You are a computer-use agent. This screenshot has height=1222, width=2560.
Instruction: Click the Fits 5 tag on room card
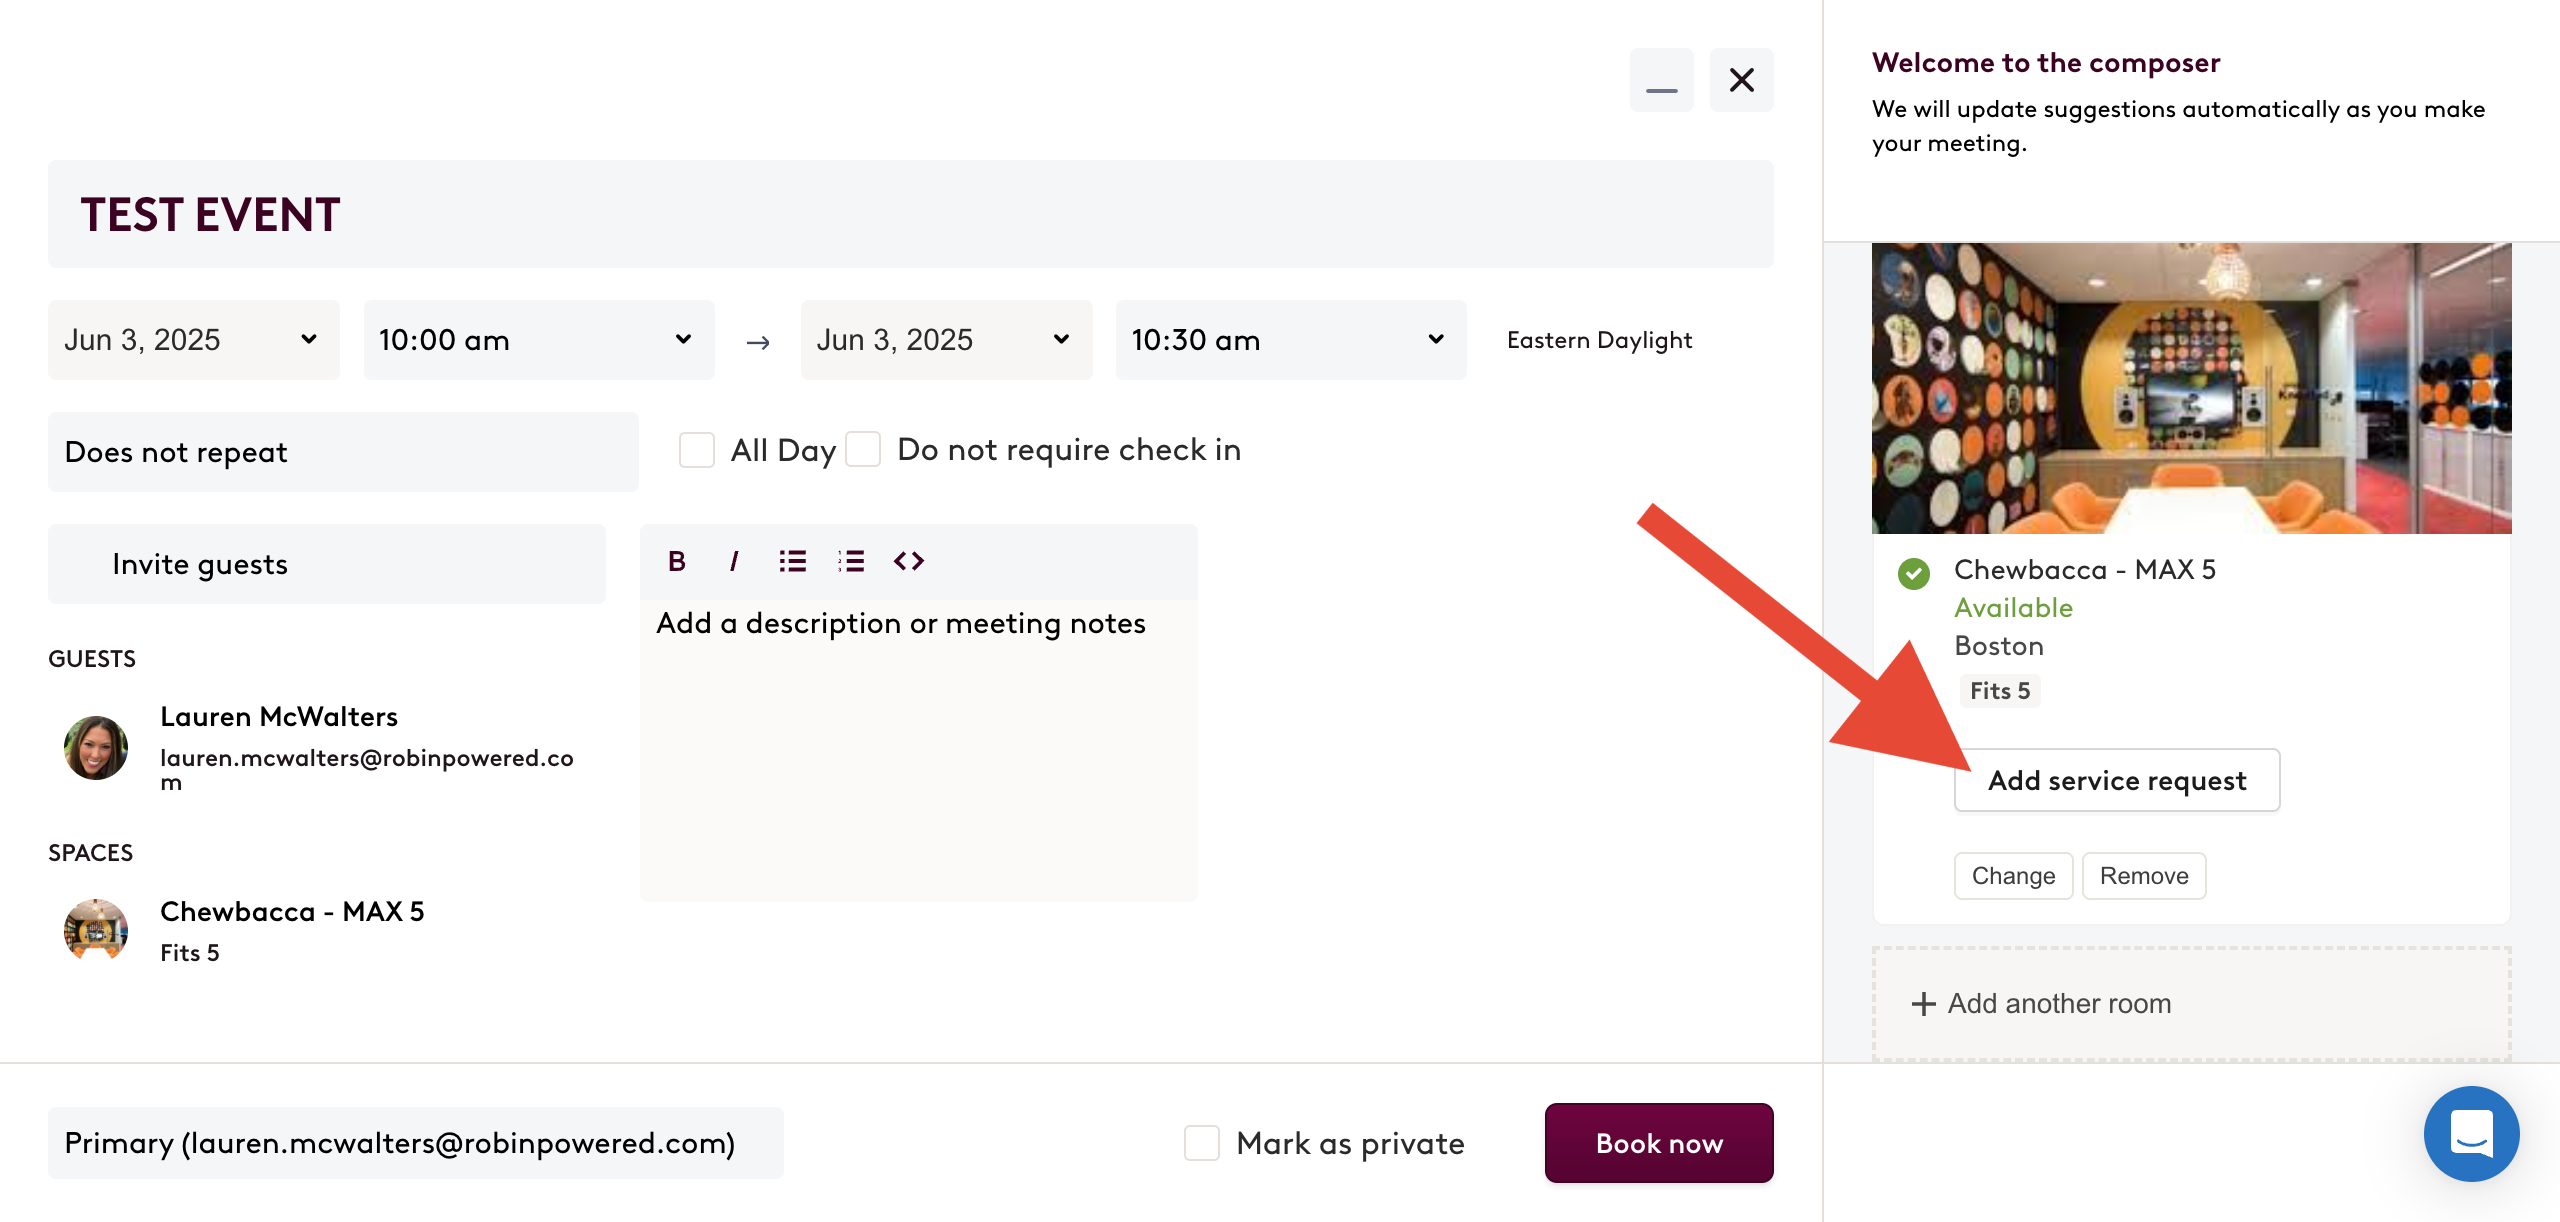(x=2000, y=691)
